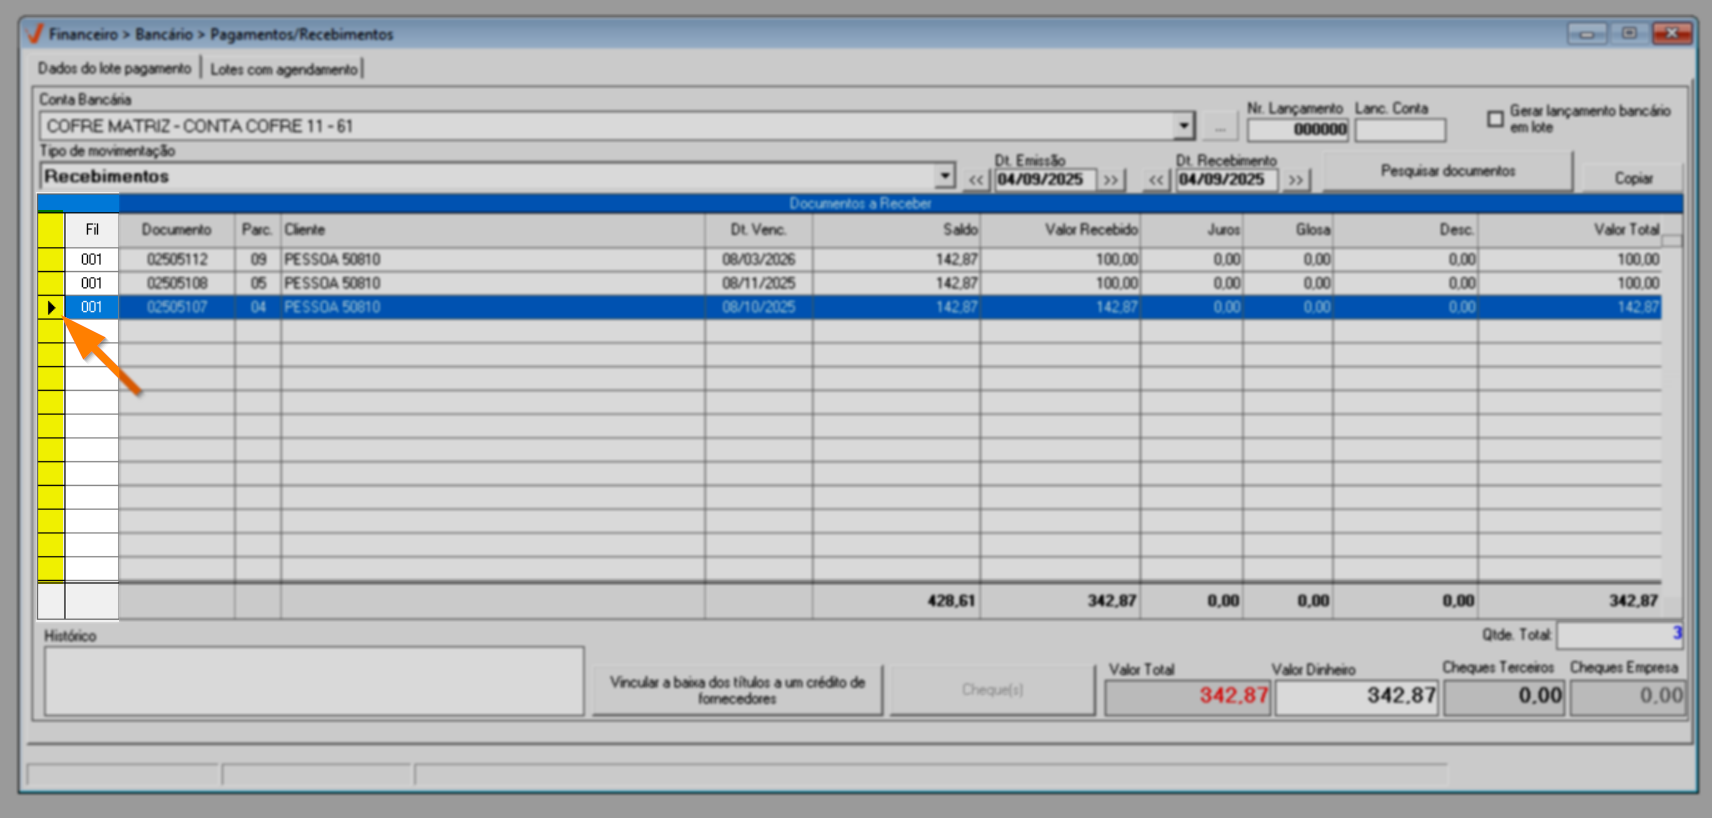Image resolution: width=1712 pixels, height=818 pixels.
Task: Click the yellow row marker for document 02505112
Action: (51, 259)
